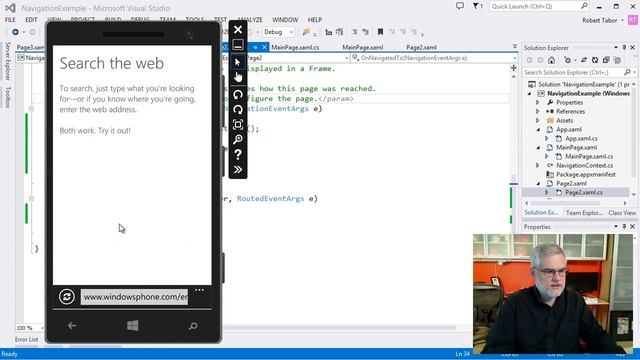Tap the phone Windows Start button

pyautogui.click(x=133, y=326)
